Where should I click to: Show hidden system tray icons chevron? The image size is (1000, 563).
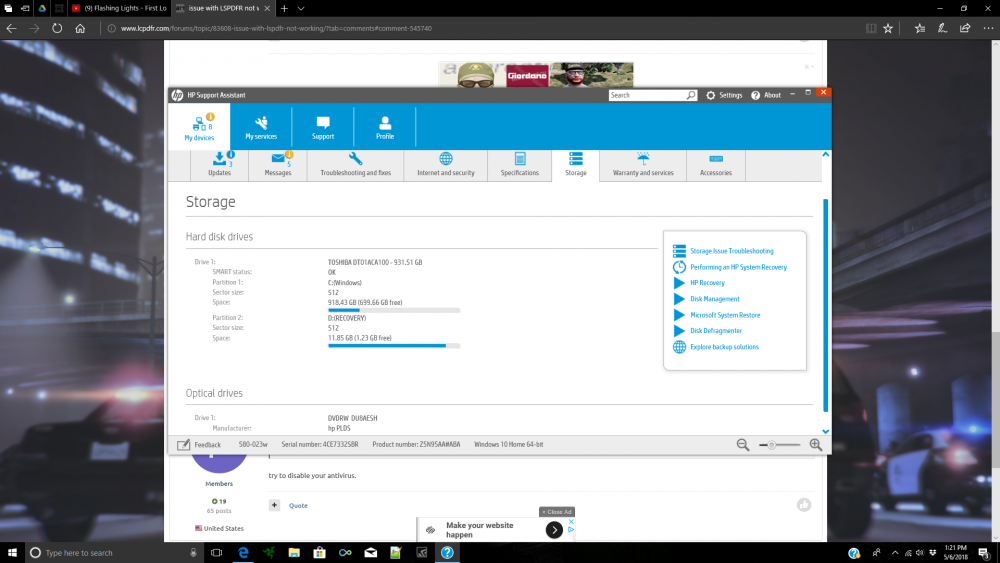tap(895, 553)
